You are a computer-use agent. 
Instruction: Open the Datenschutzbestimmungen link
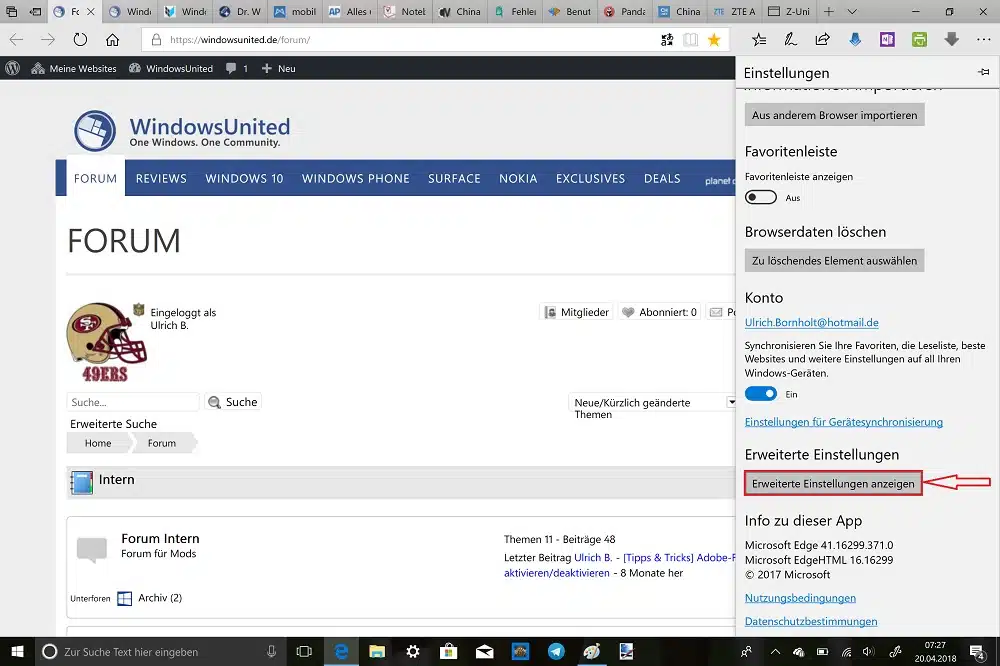tap(811, 621)
